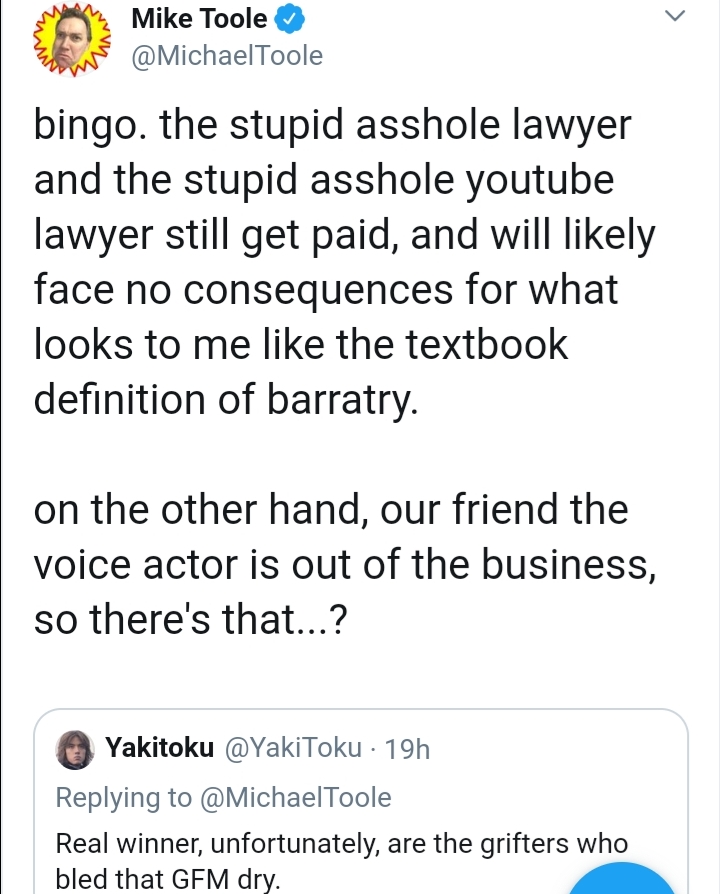Tap "bled that GFM dry." line
This screenshot has height=894, width=720.
coord(168,879)
